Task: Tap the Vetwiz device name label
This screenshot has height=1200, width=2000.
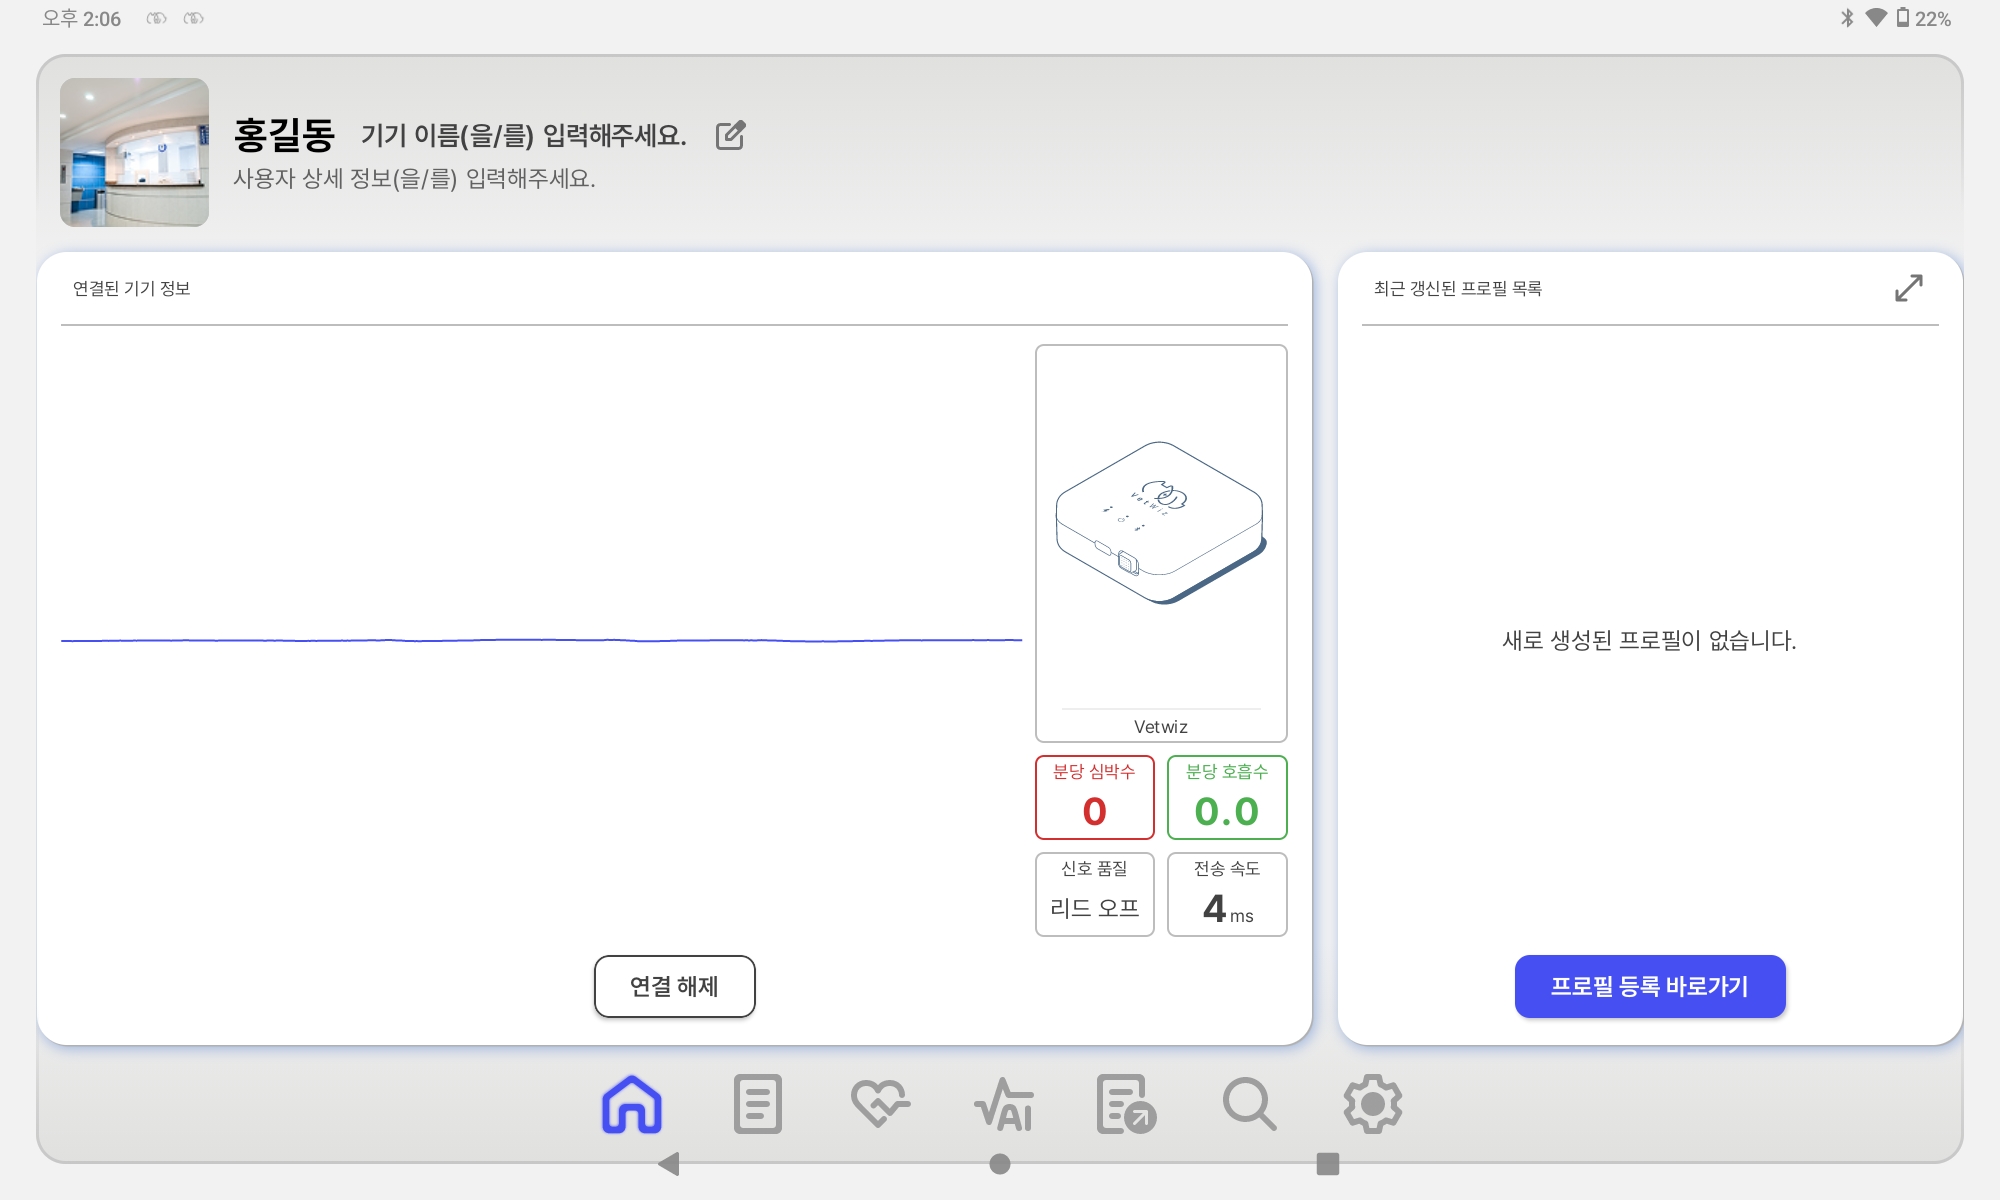Action: (1161, 727)
